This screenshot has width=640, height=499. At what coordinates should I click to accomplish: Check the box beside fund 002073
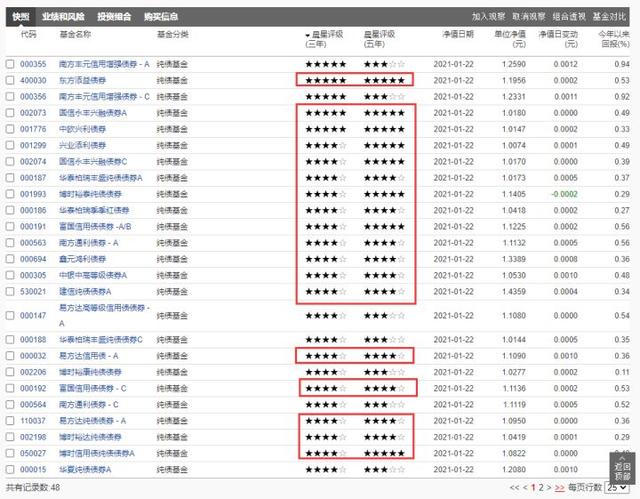click(10, 113)
